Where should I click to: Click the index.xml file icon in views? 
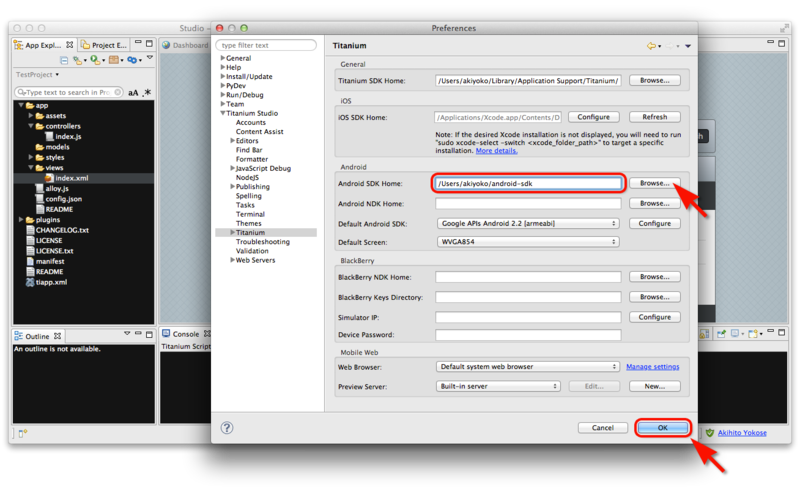(49, 178)
